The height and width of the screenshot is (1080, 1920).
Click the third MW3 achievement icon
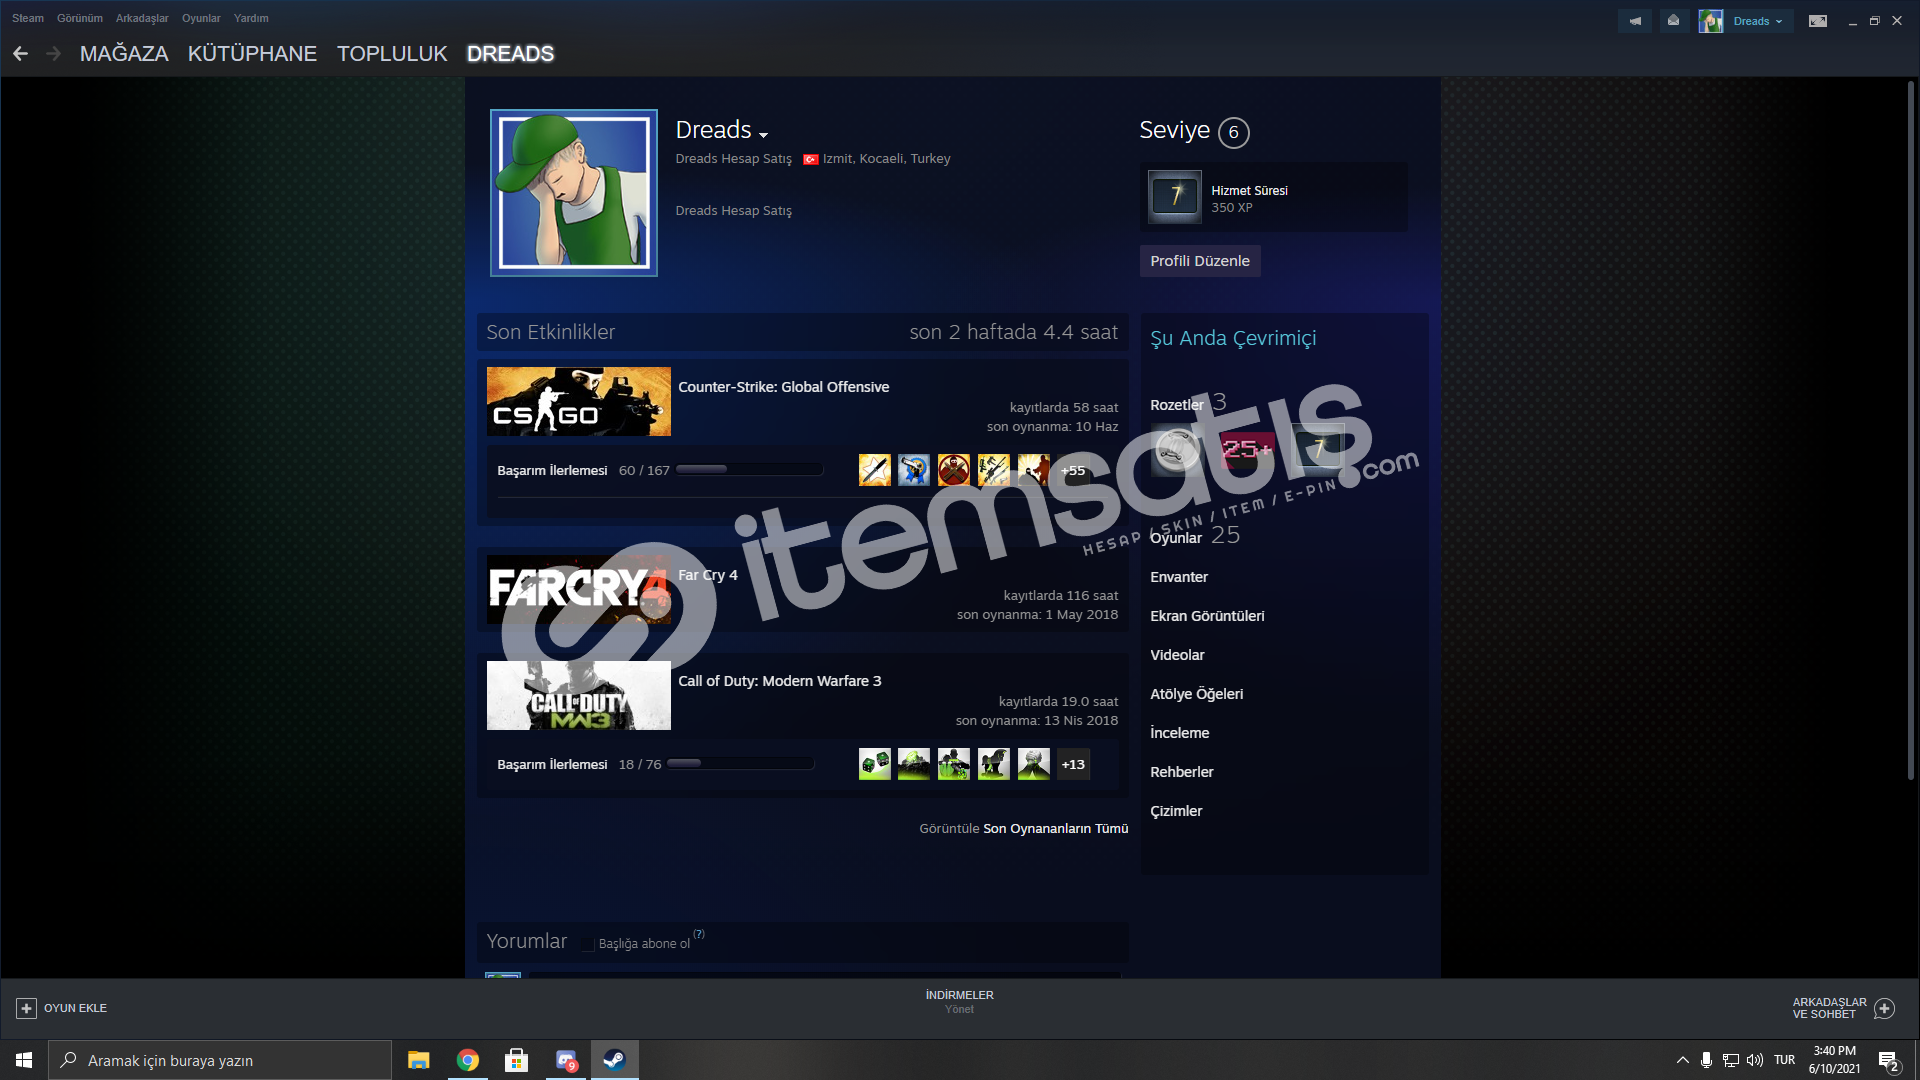tap(954, 764)
